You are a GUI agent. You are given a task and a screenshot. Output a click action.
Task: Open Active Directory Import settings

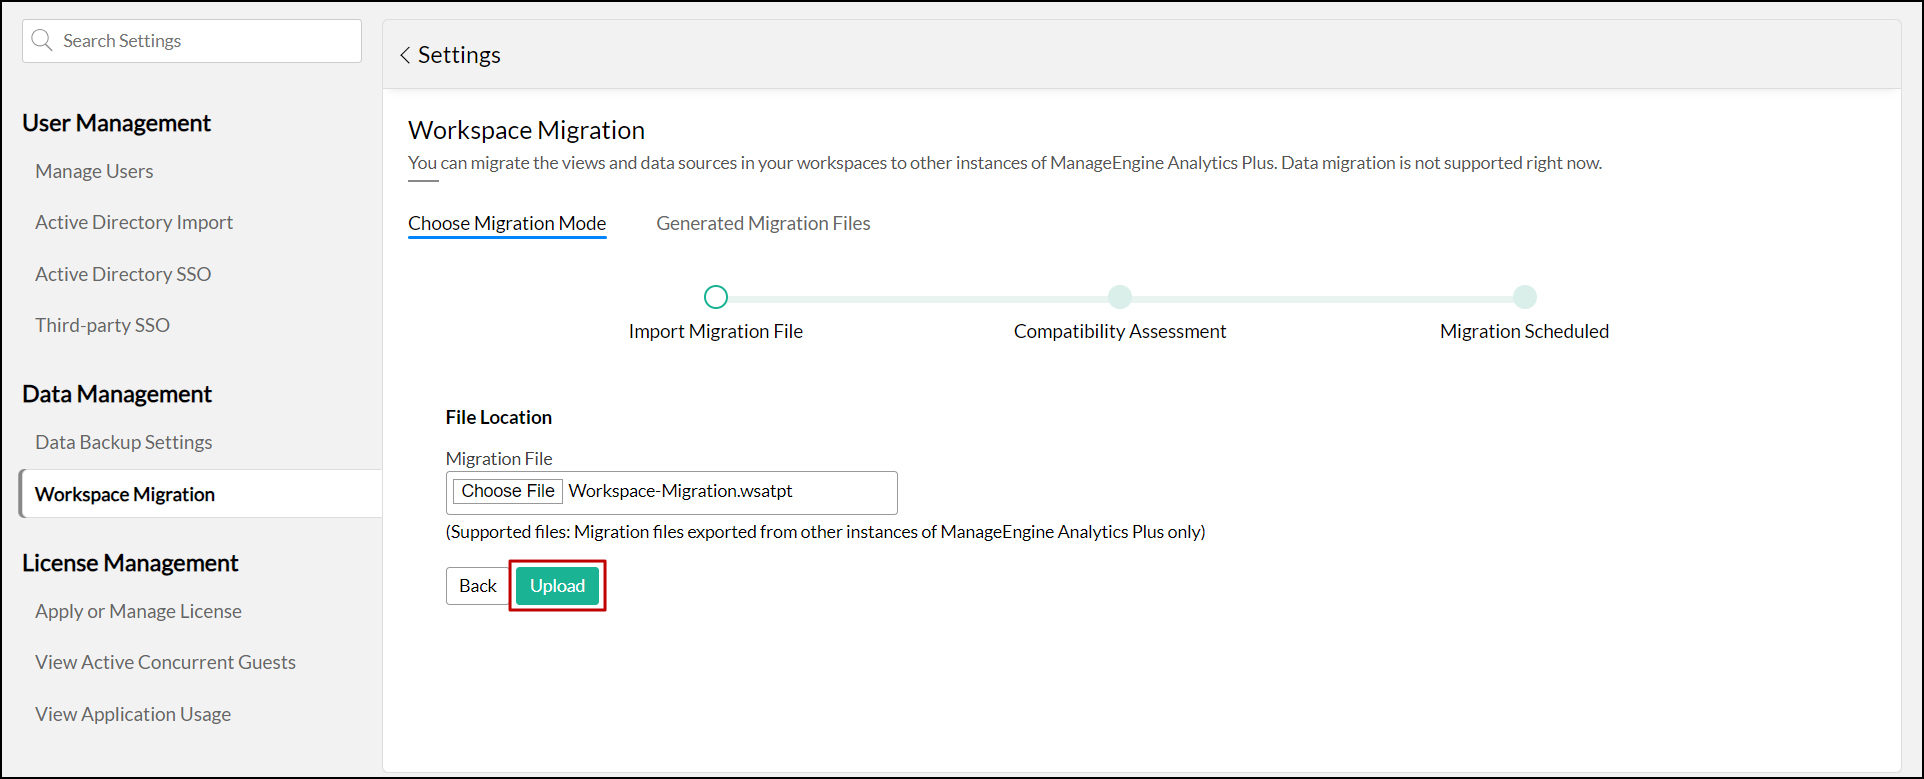pyautogui.click(x=134, y=223)
